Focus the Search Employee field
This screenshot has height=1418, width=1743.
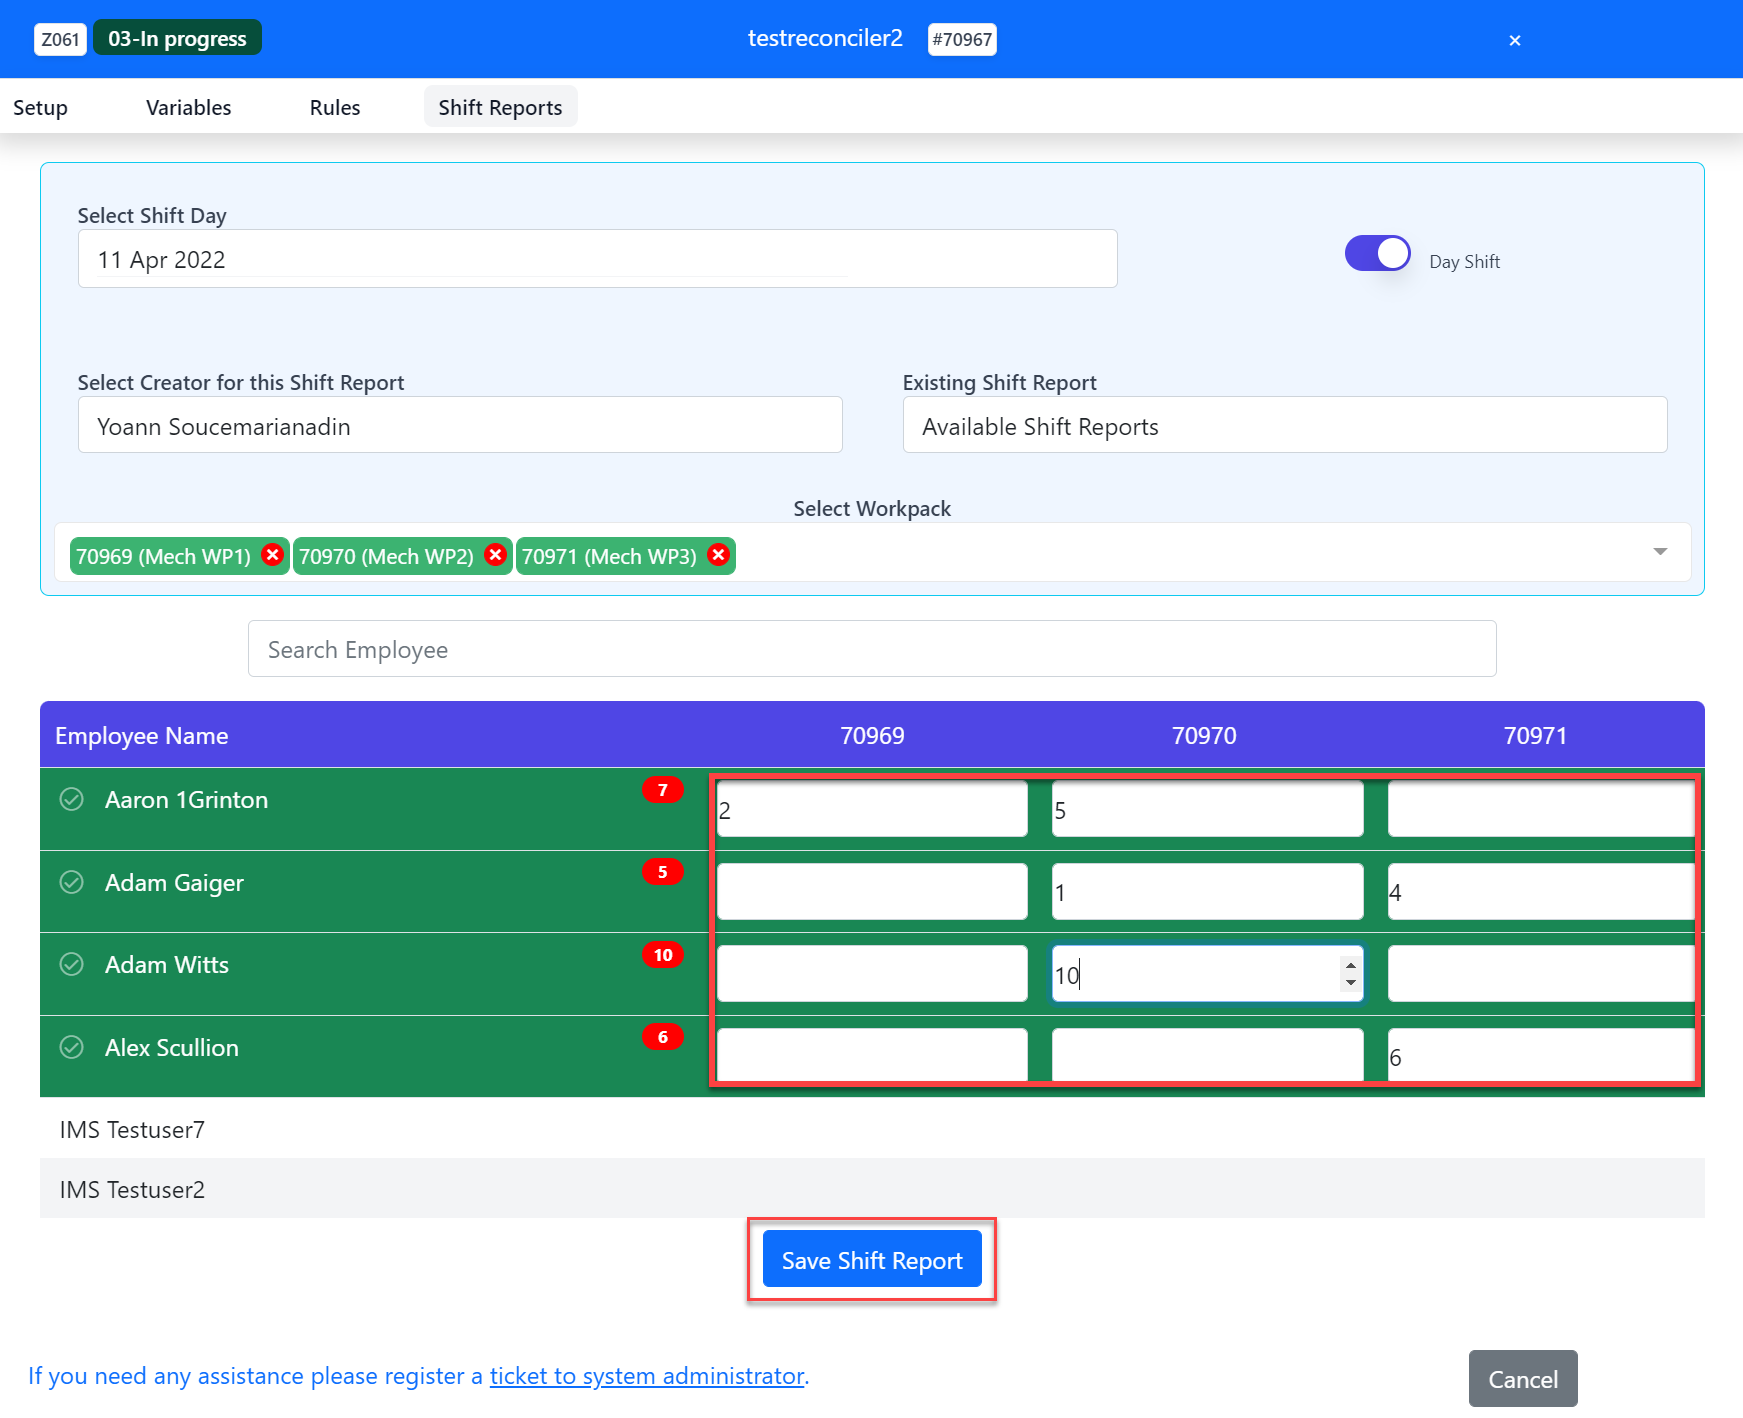(x=872, y=649)
